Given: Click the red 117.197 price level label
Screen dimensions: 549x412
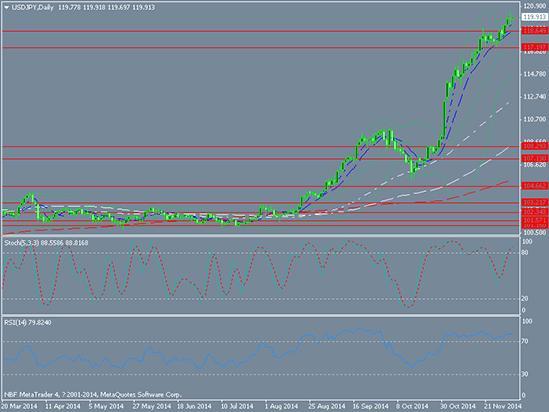Looking at the screenshot, I should pos(534,47).
